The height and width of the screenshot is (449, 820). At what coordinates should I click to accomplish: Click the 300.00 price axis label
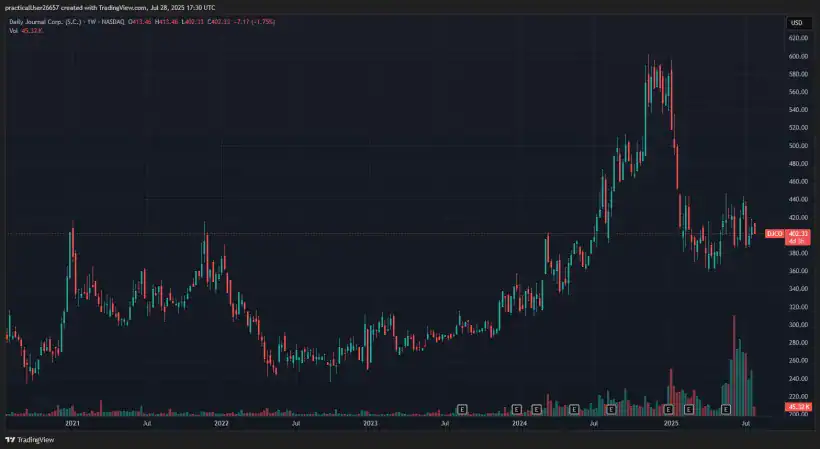point(797,325)
